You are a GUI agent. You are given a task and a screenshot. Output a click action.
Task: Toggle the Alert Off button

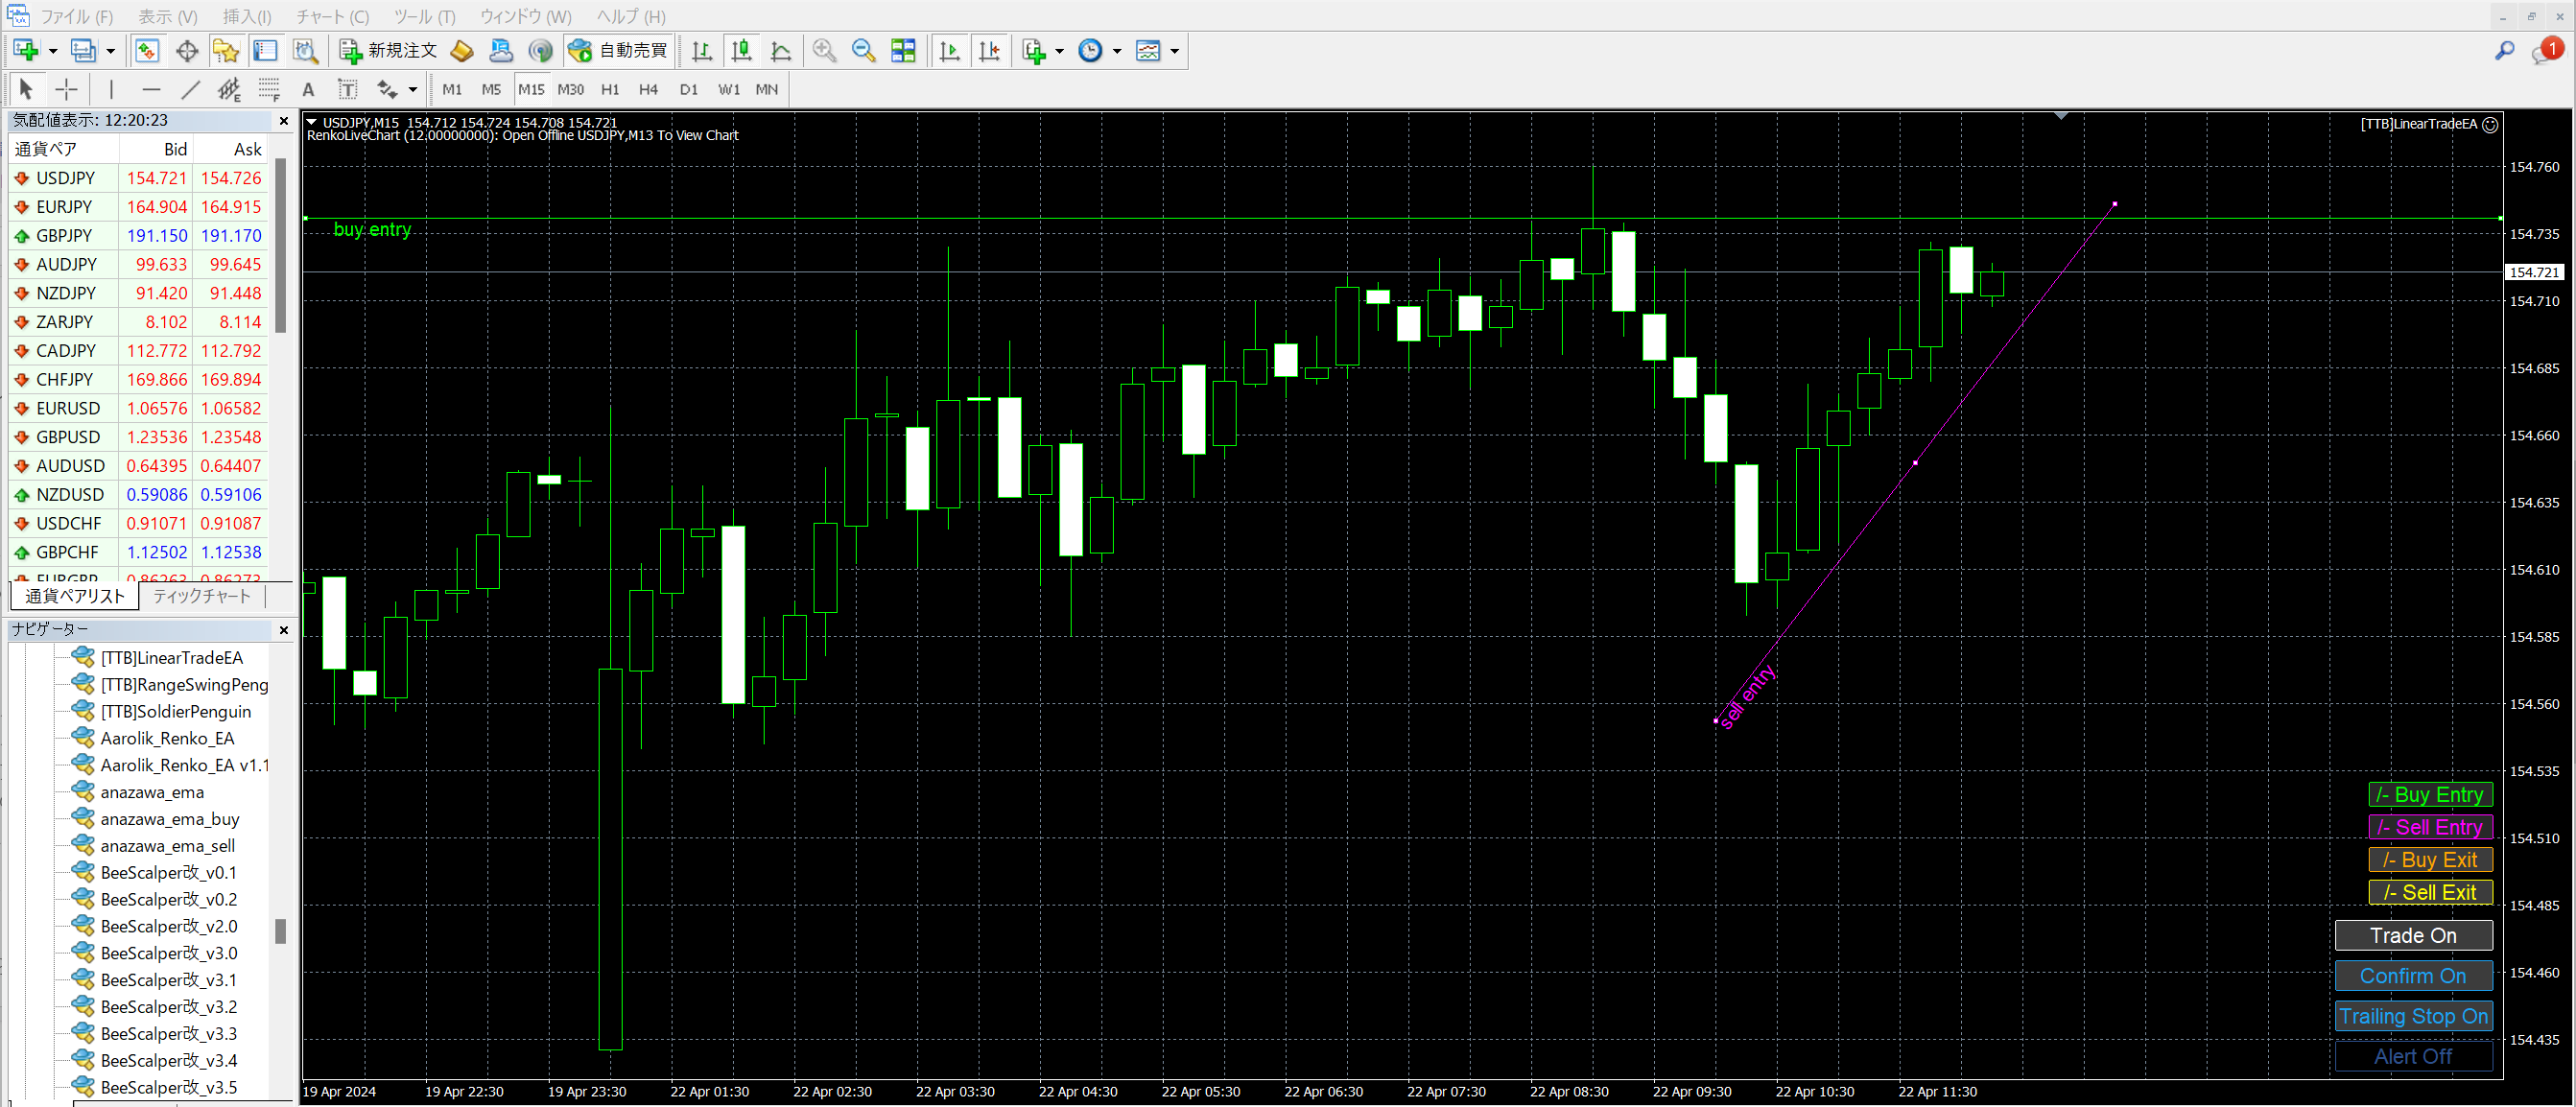[x=2412, y=1056]
